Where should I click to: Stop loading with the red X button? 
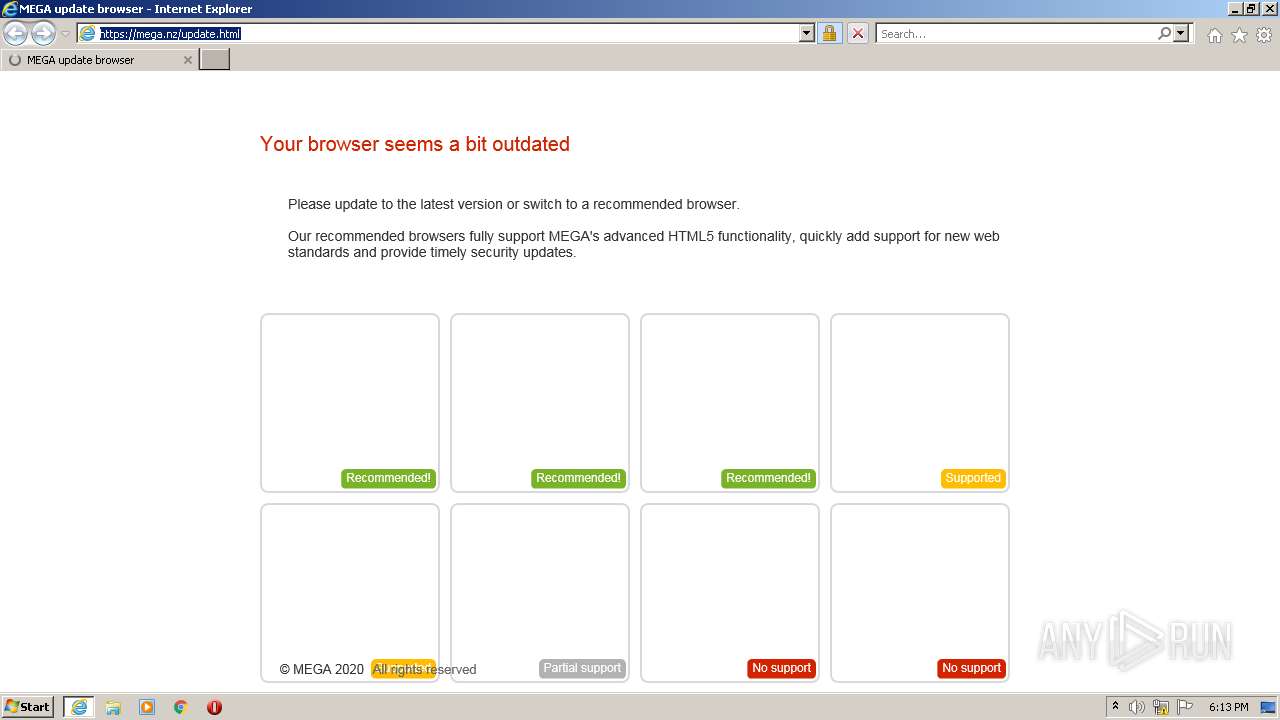click(857, 33)
